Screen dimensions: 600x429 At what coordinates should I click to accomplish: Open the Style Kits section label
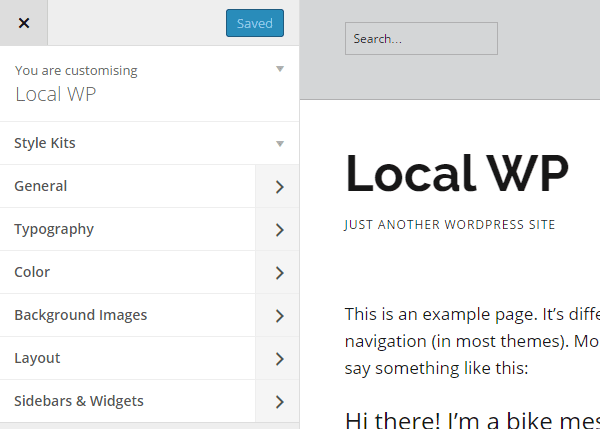pos(45,143)
